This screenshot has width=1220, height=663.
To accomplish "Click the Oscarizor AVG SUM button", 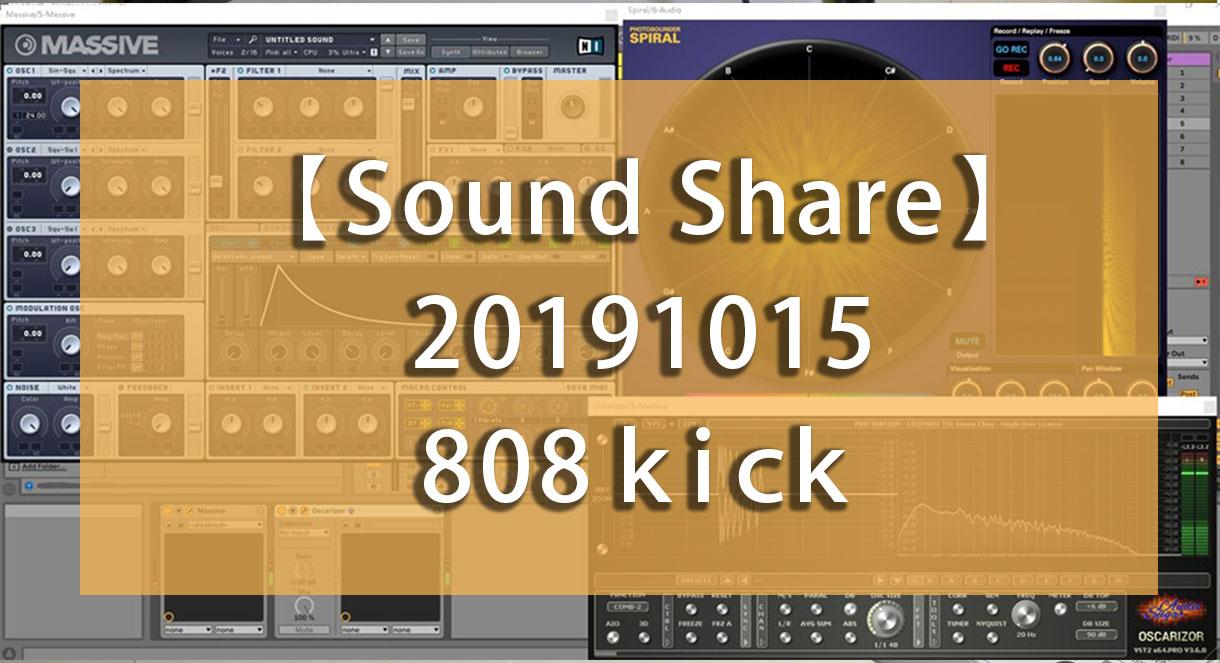I will click(x=818, y=636).
